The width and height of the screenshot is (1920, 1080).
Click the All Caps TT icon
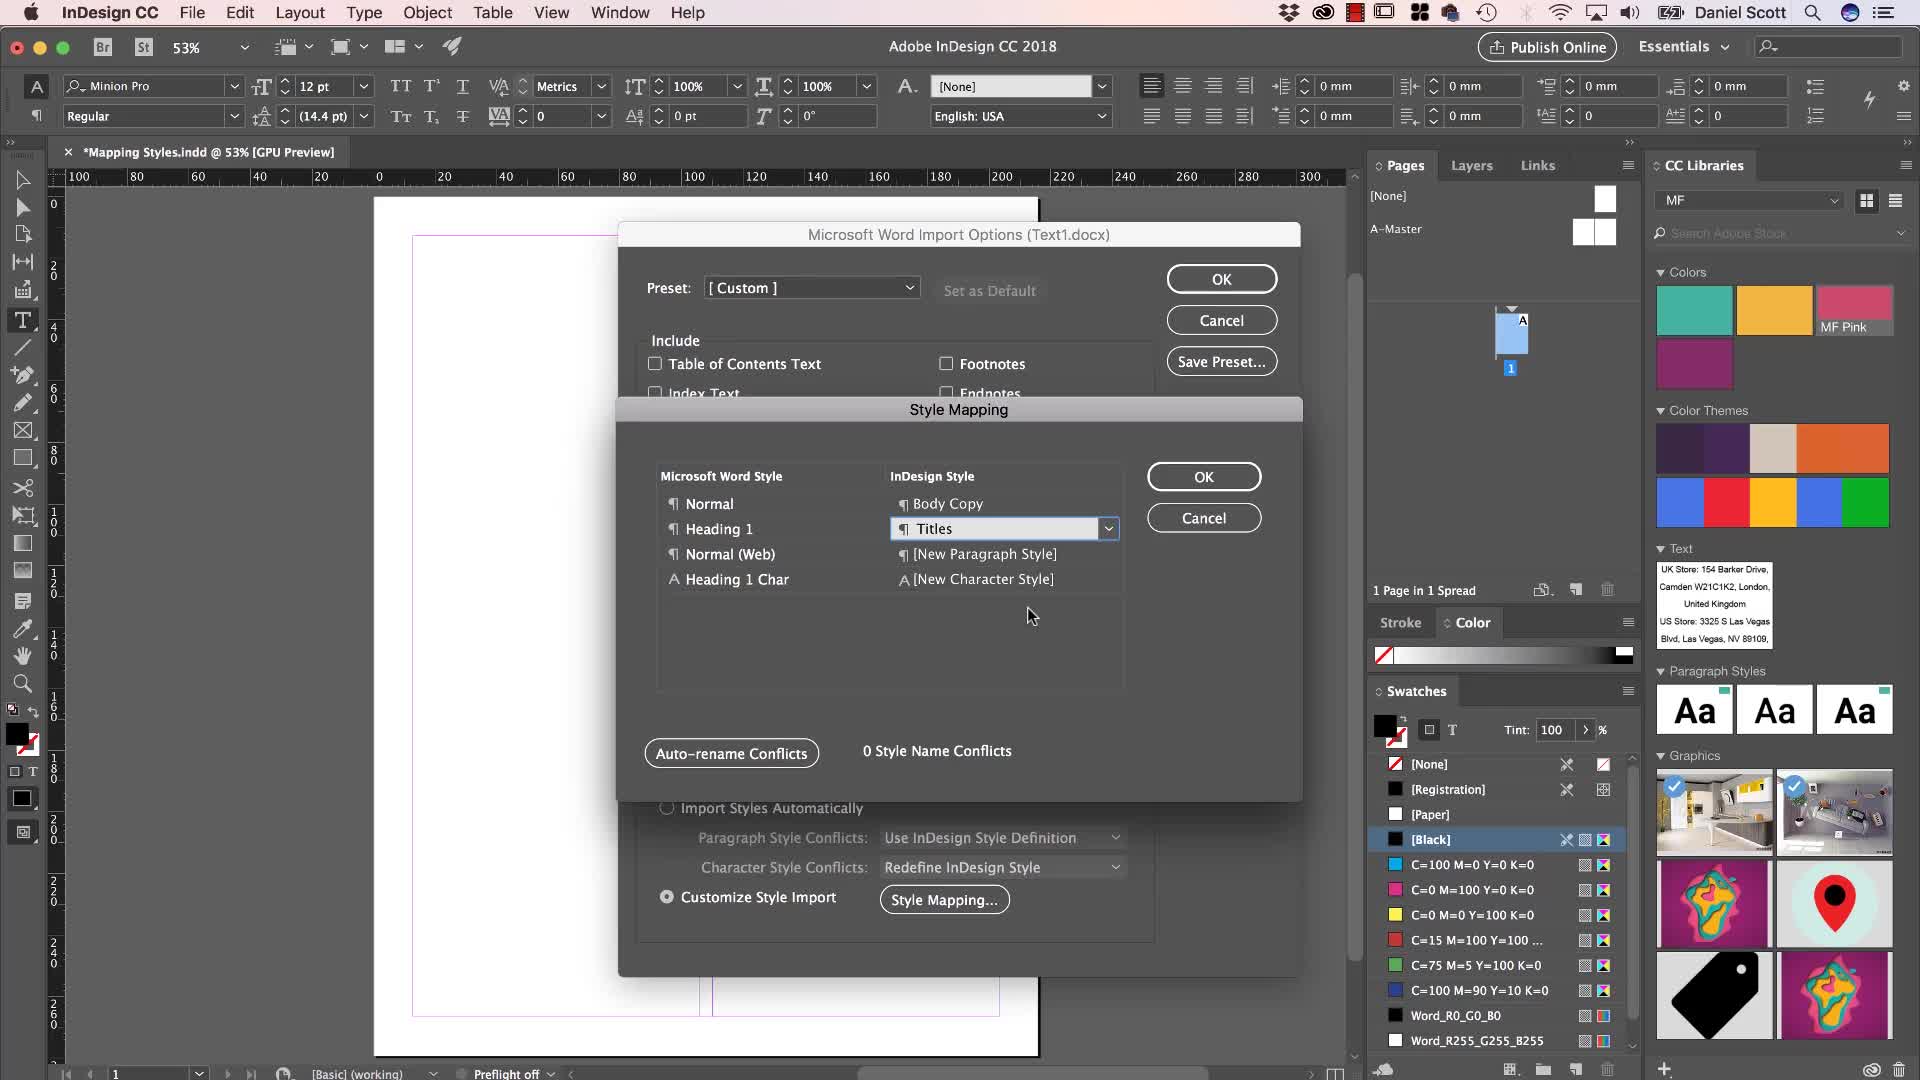(400, 86)
